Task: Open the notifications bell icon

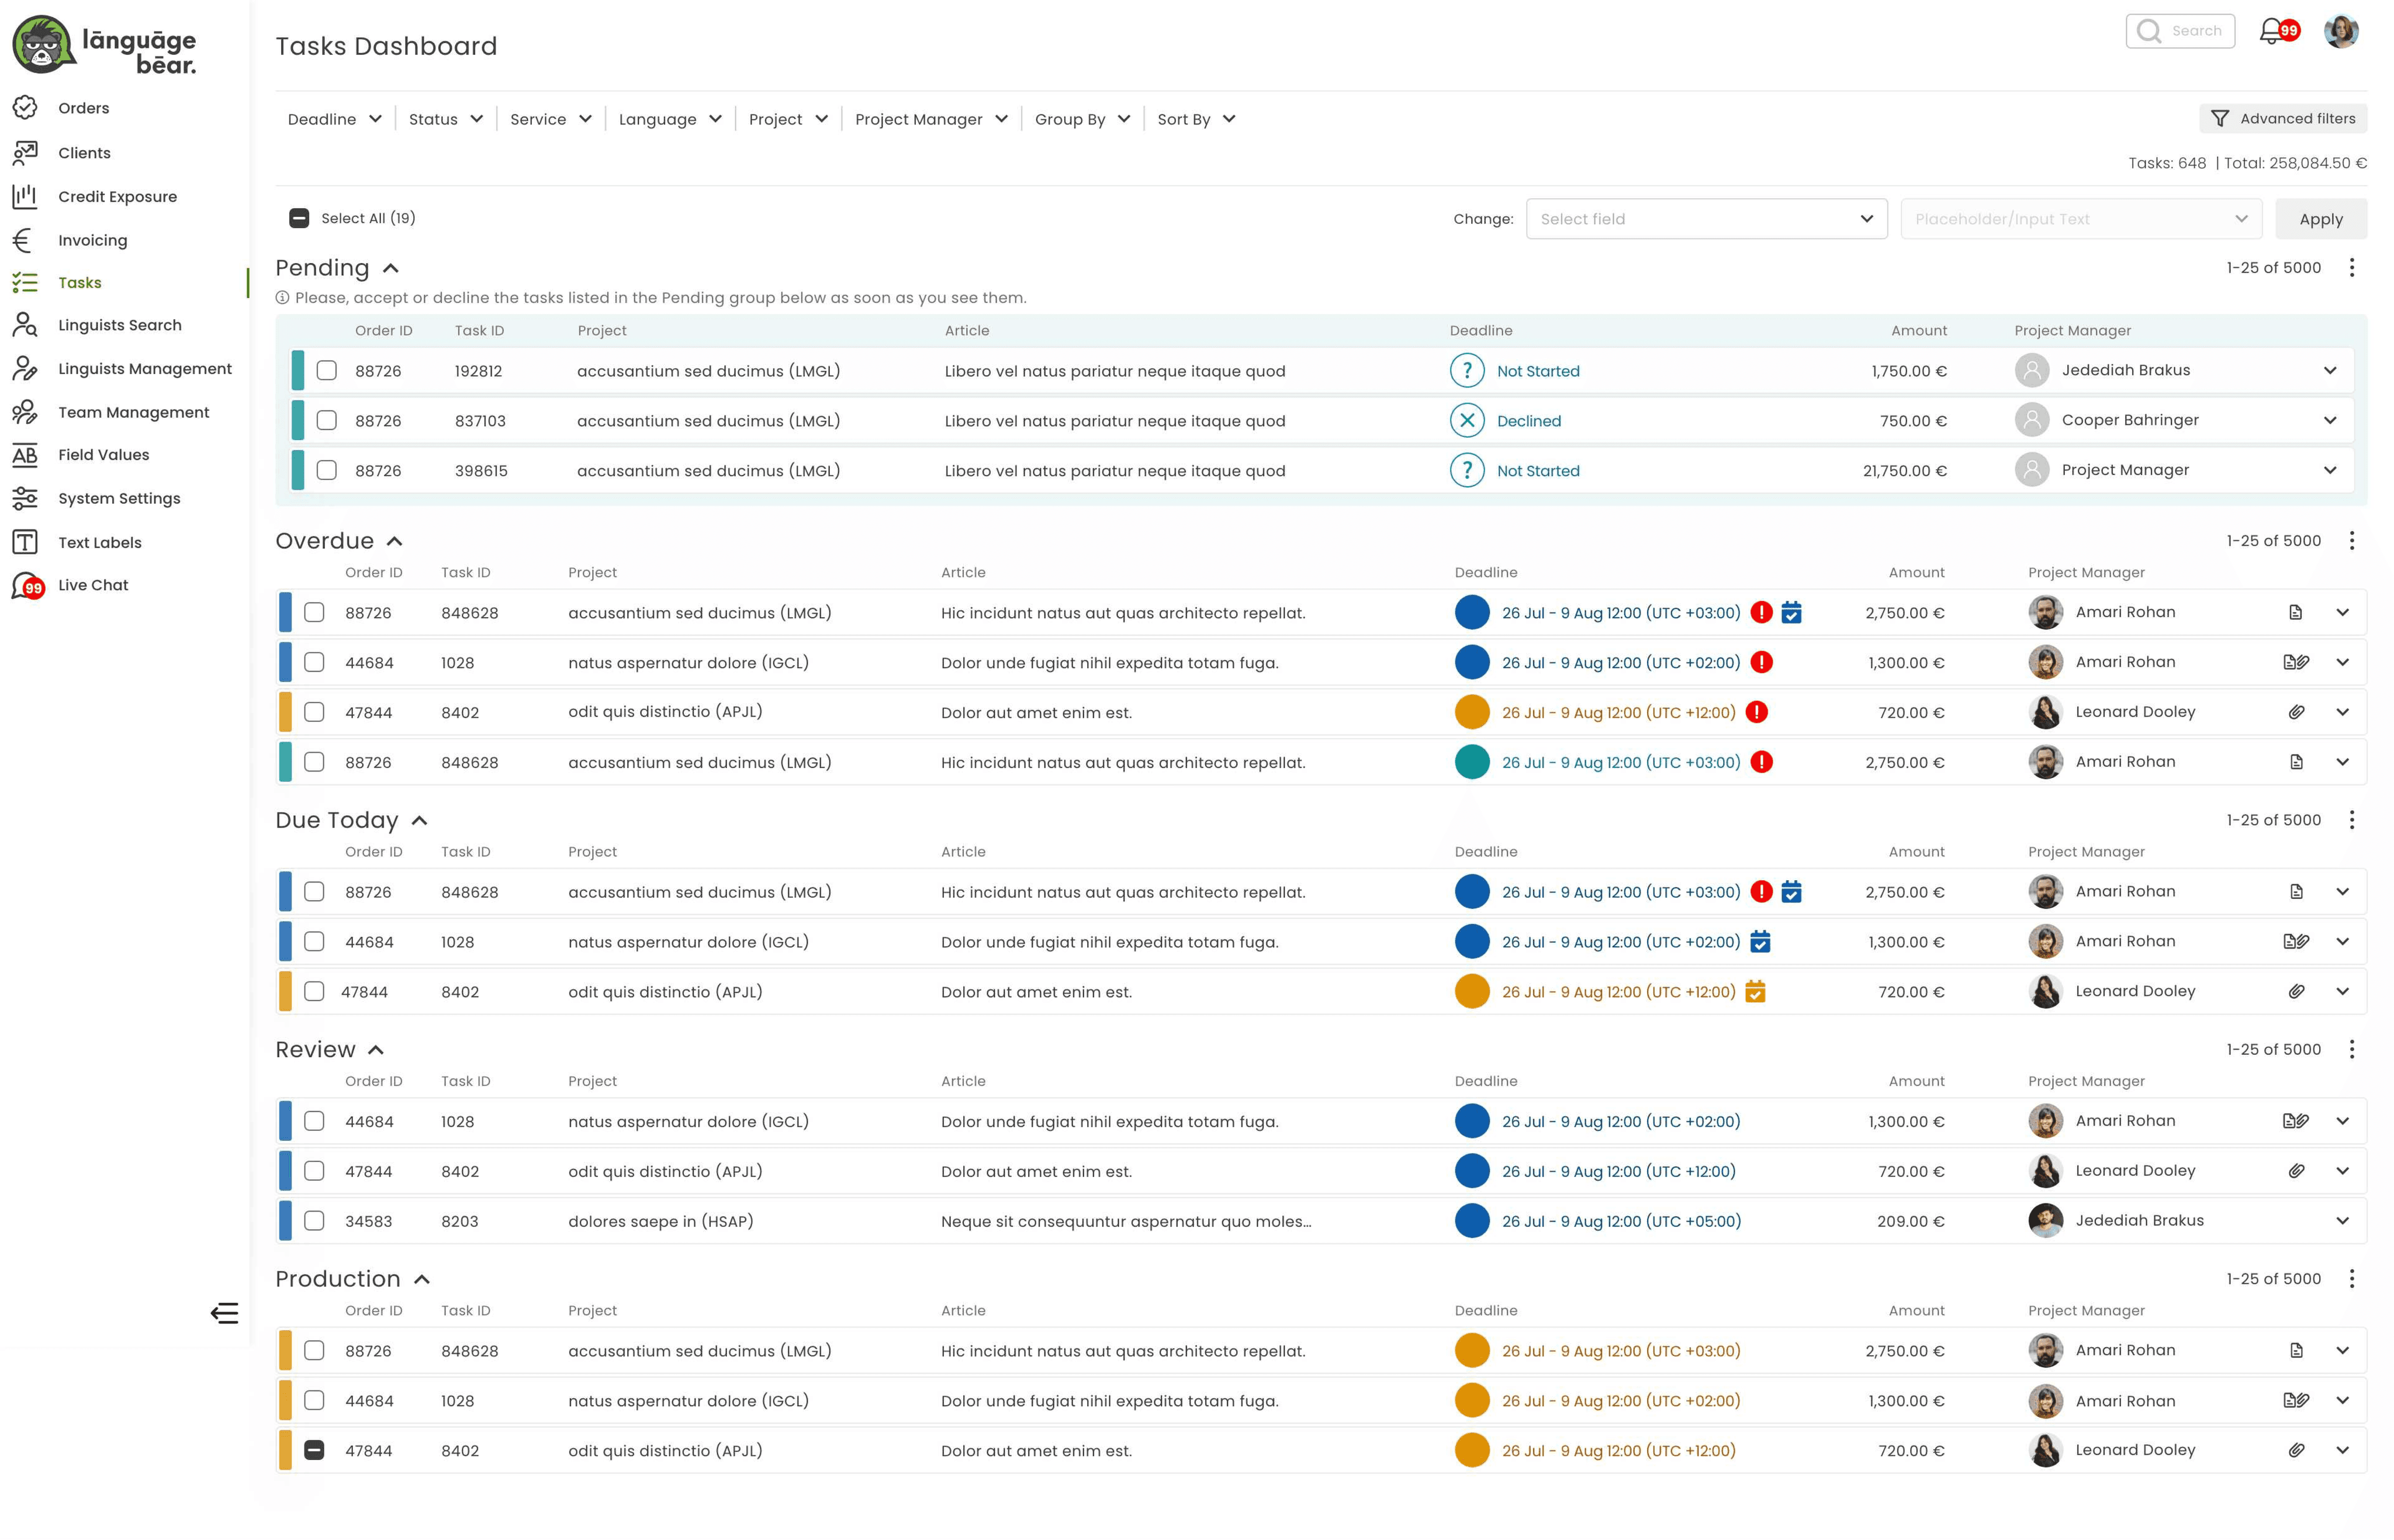Action: (x=2272, y=31)
